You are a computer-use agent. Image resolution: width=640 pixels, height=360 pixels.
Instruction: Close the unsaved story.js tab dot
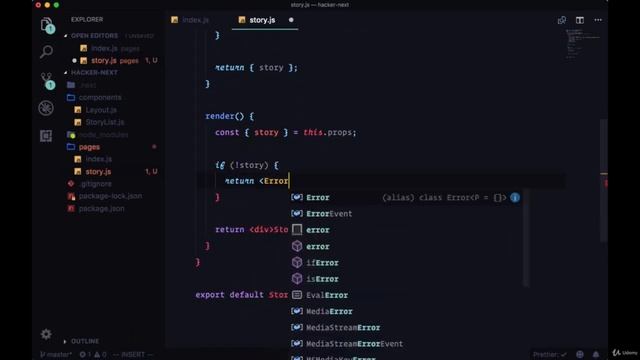click(x=291, y=20)
